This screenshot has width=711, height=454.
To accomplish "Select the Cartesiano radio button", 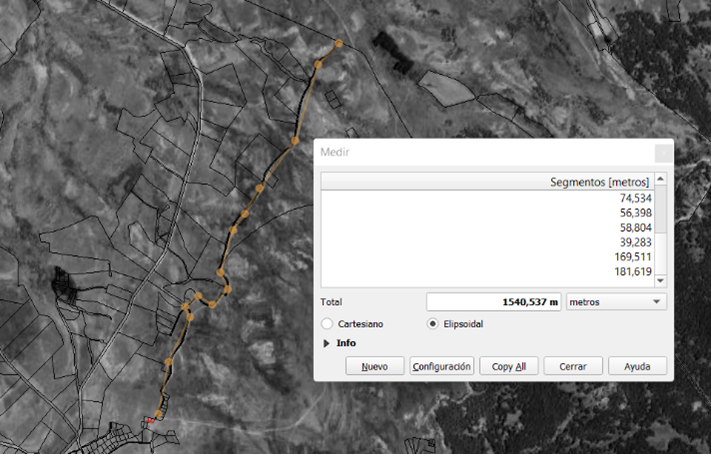I will 328,324.
